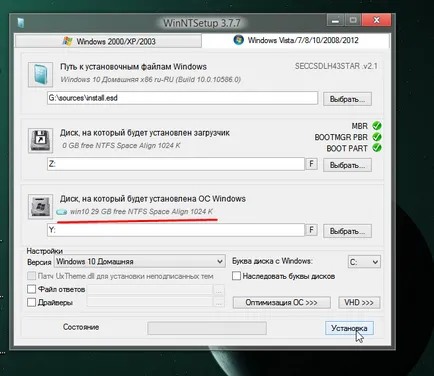Viewport: 434px width, 376px height.
Task: Toggle Наследовать буквы дисков checkbox
Action: (236, 276)
